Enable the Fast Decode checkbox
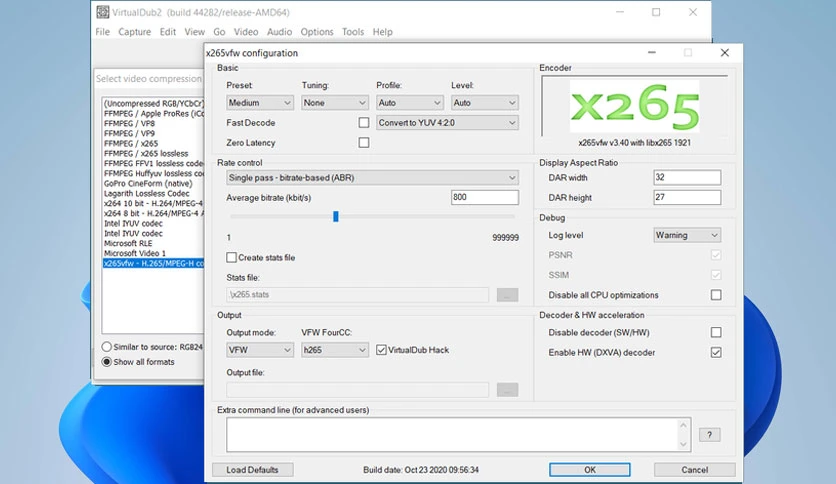 coord(364,123)
